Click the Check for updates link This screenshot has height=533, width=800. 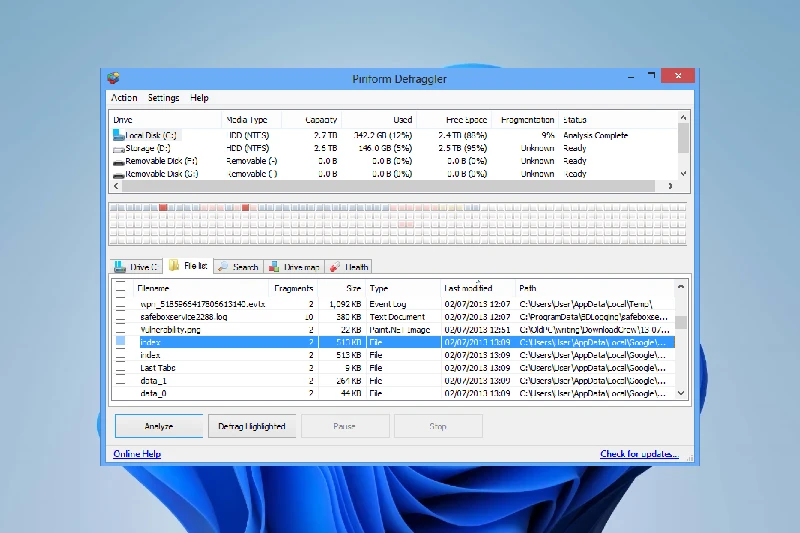click(x=639, y=453)
